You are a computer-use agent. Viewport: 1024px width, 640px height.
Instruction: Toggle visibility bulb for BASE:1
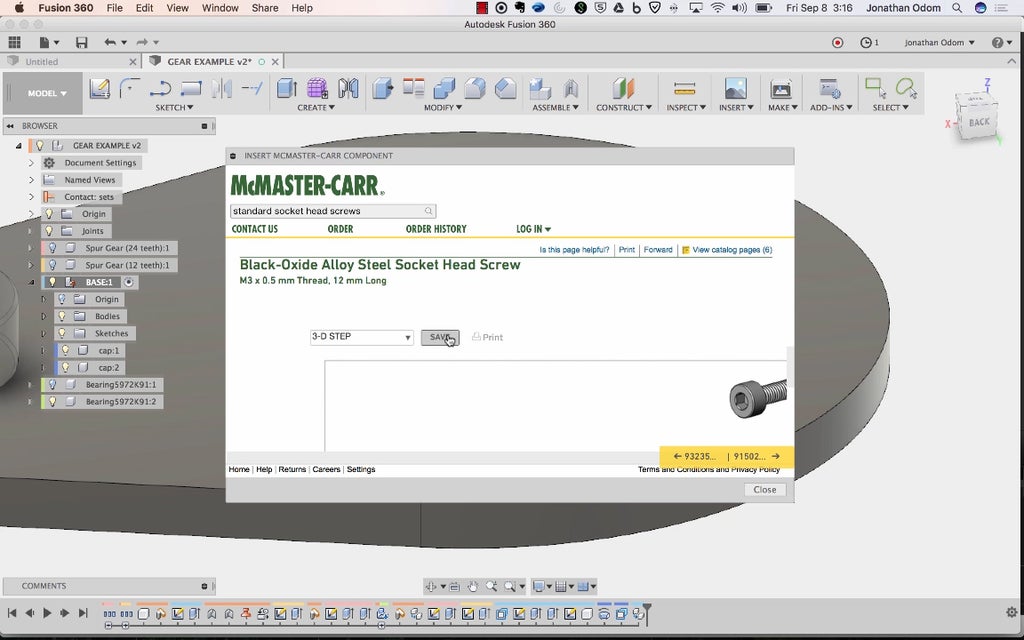(52, 282)
